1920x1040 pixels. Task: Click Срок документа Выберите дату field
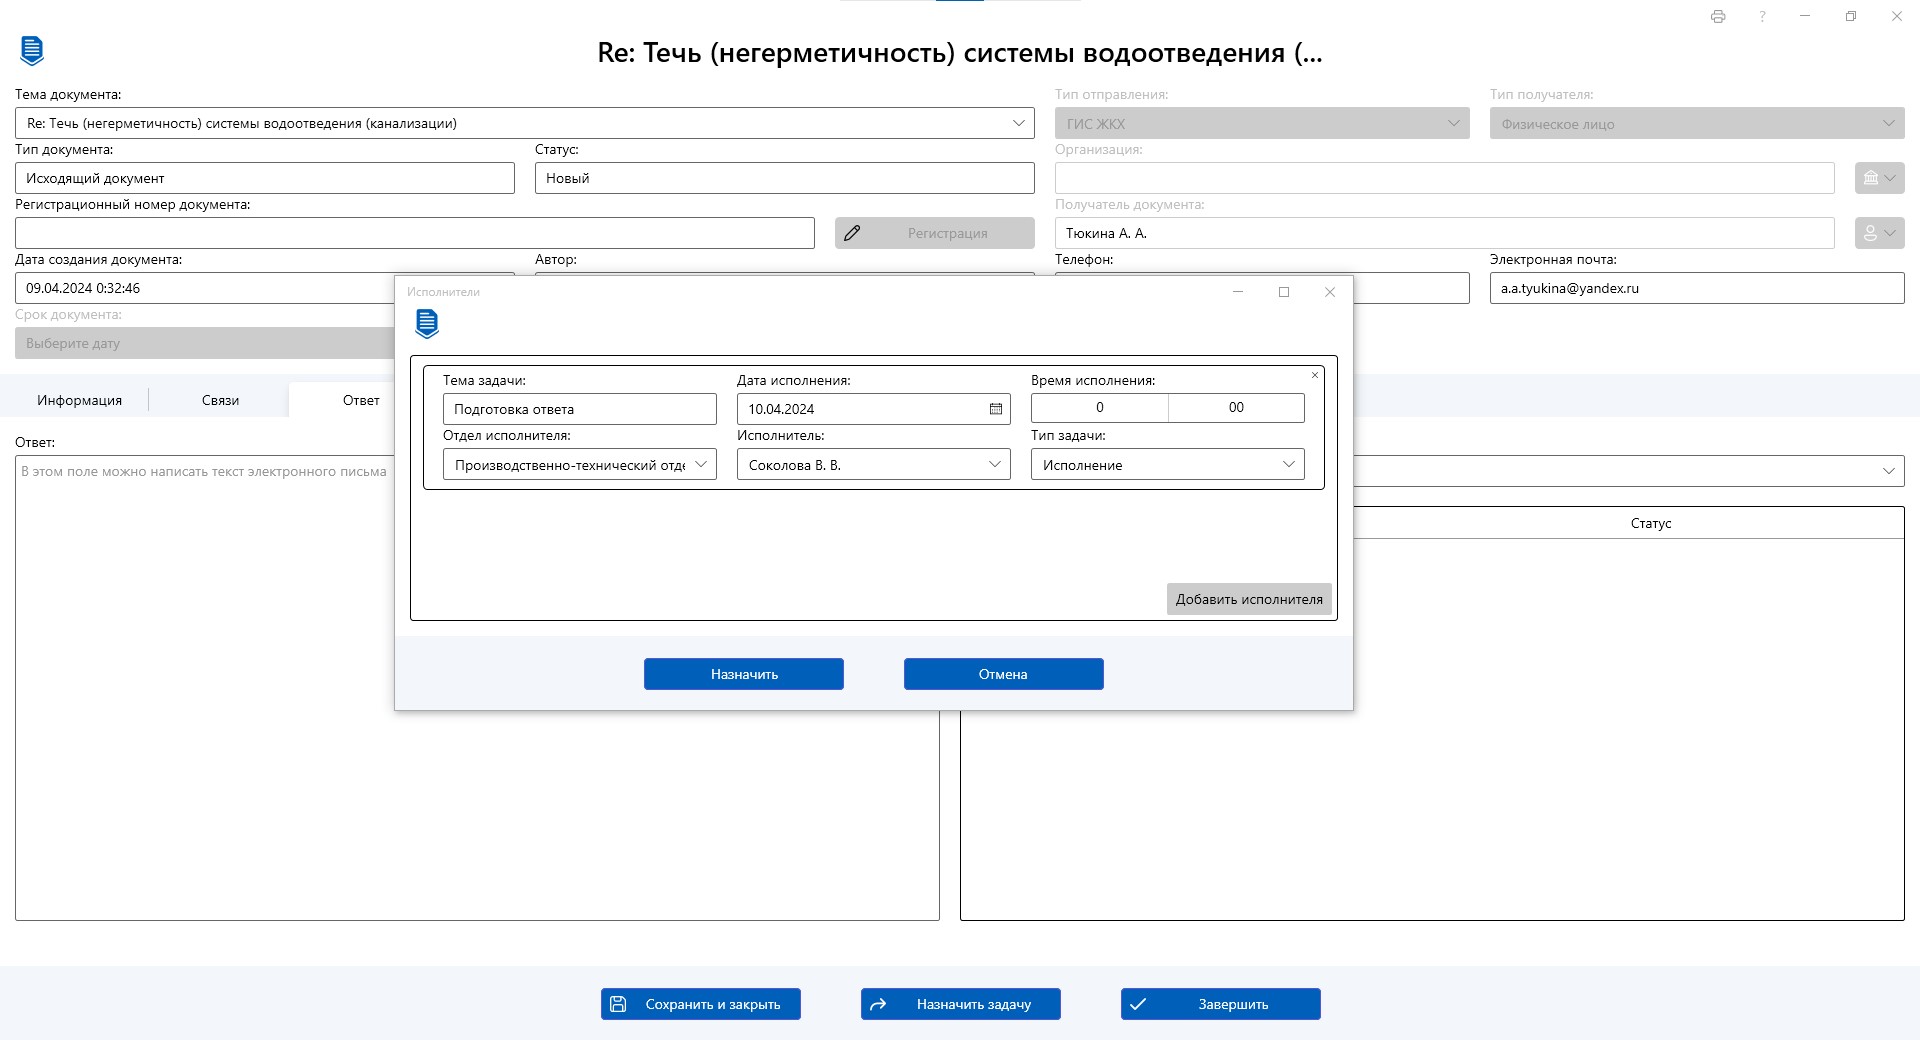[x=205, y=343]
